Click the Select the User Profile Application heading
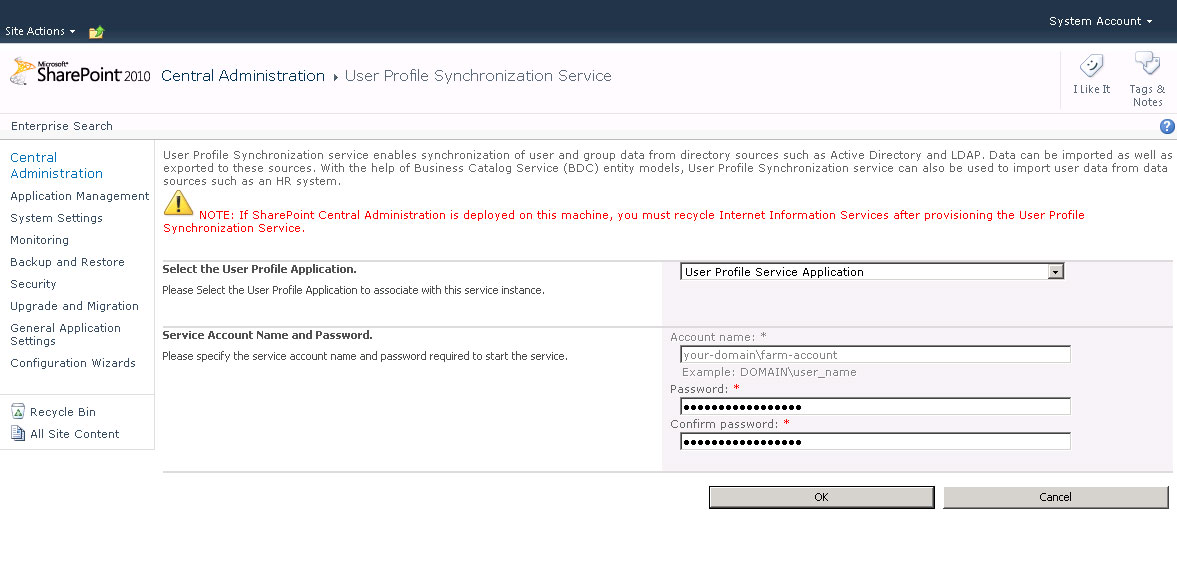 [259, 269]
